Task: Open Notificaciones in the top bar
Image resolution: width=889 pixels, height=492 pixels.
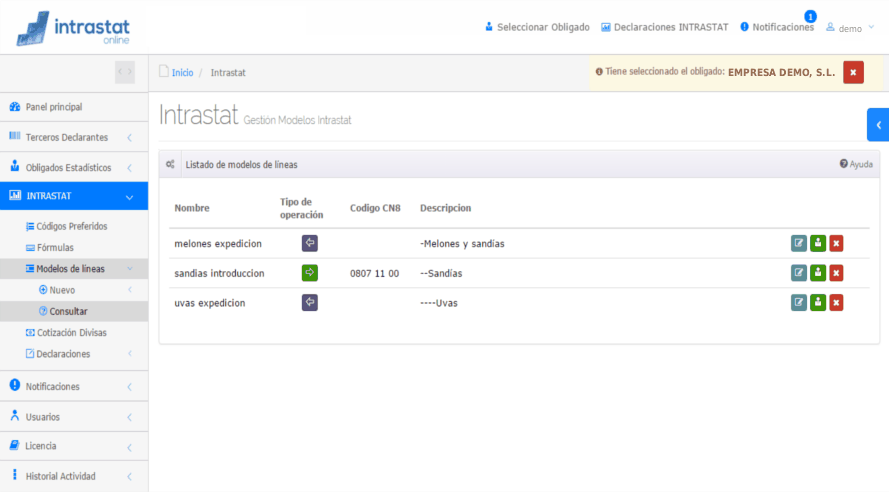Action: [777, 27]
